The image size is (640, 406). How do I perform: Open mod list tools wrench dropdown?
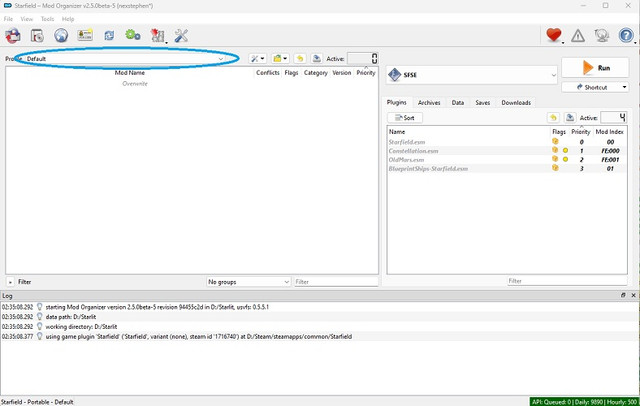(258, 59)
